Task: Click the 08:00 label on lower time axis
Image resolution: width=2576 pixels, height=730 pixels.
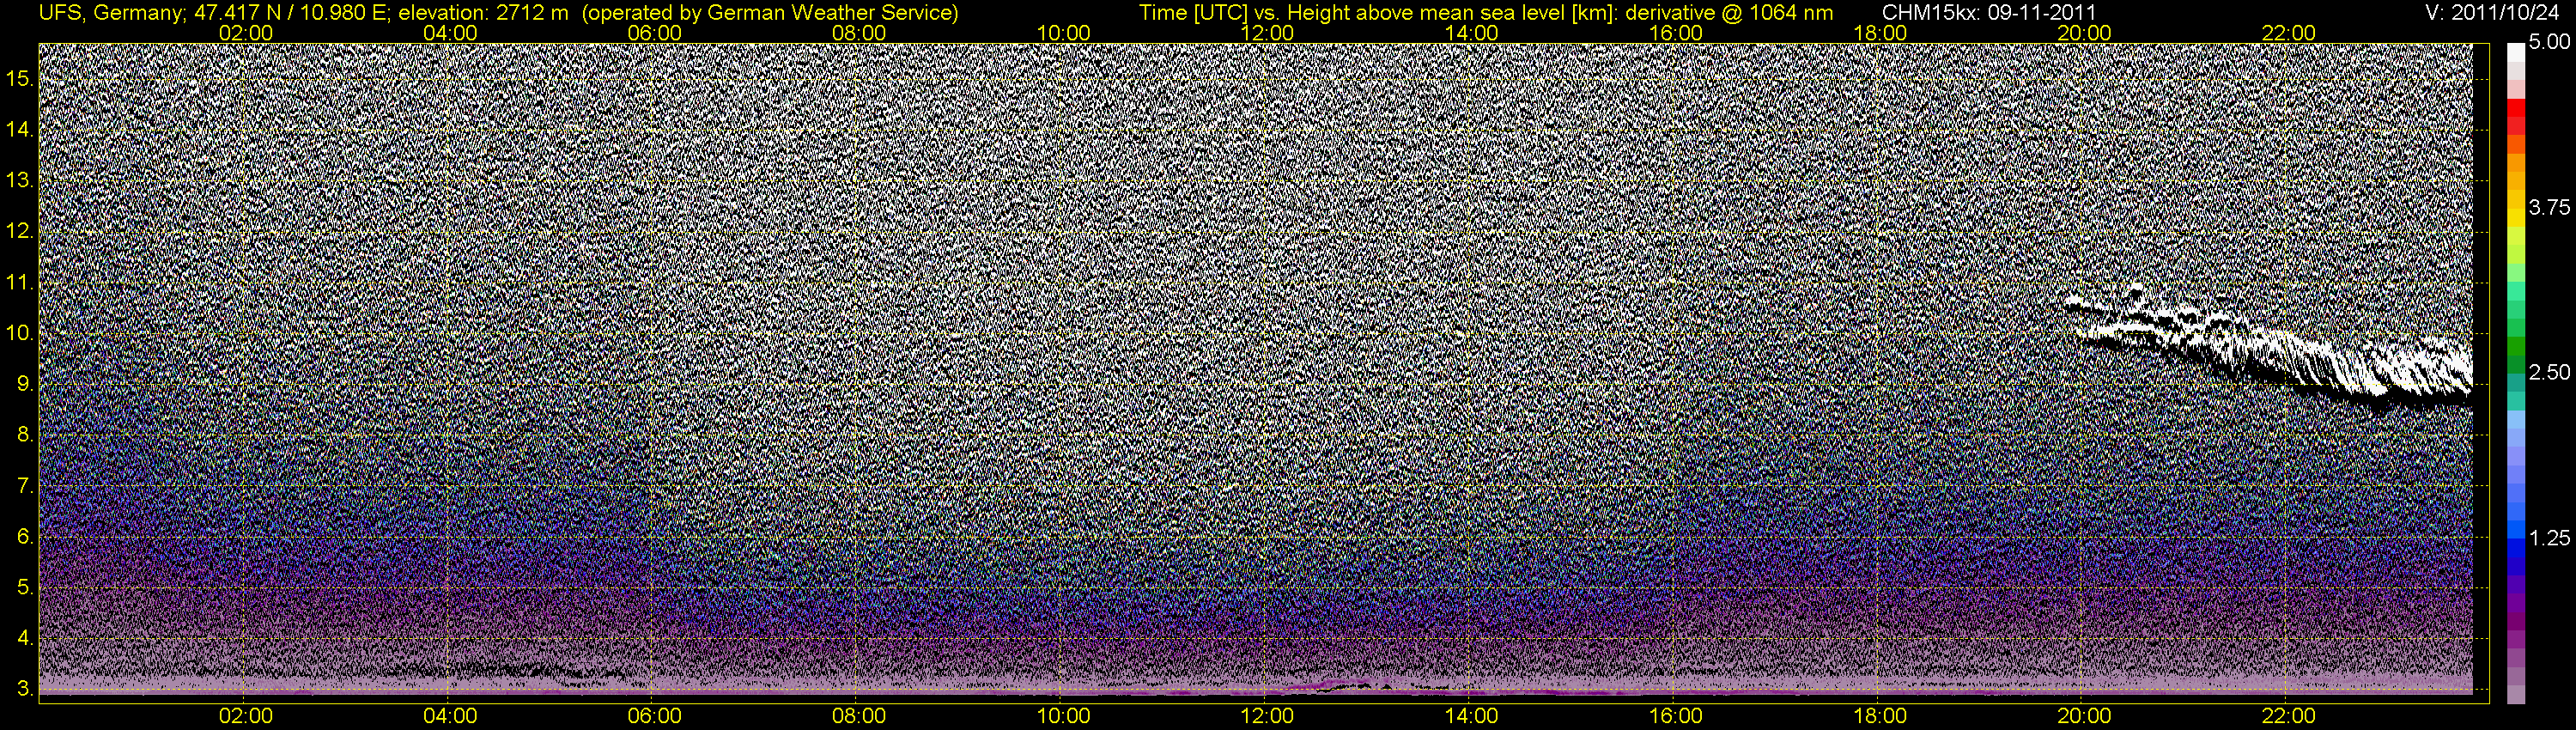Action: coord(859,716)
